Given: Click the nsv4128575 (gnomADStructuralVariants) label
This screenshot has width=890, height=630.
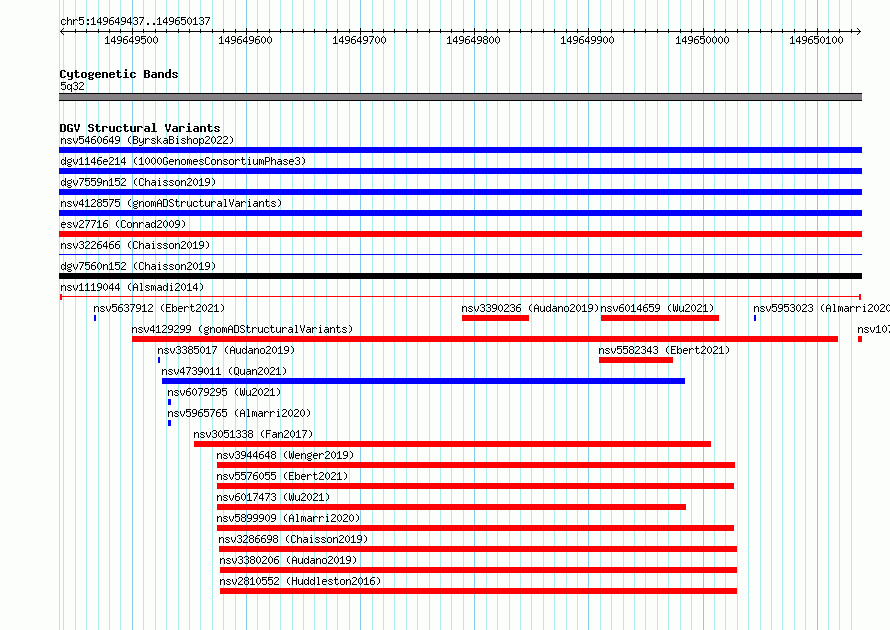Looking at the screenshot, I should pos(171,203).
